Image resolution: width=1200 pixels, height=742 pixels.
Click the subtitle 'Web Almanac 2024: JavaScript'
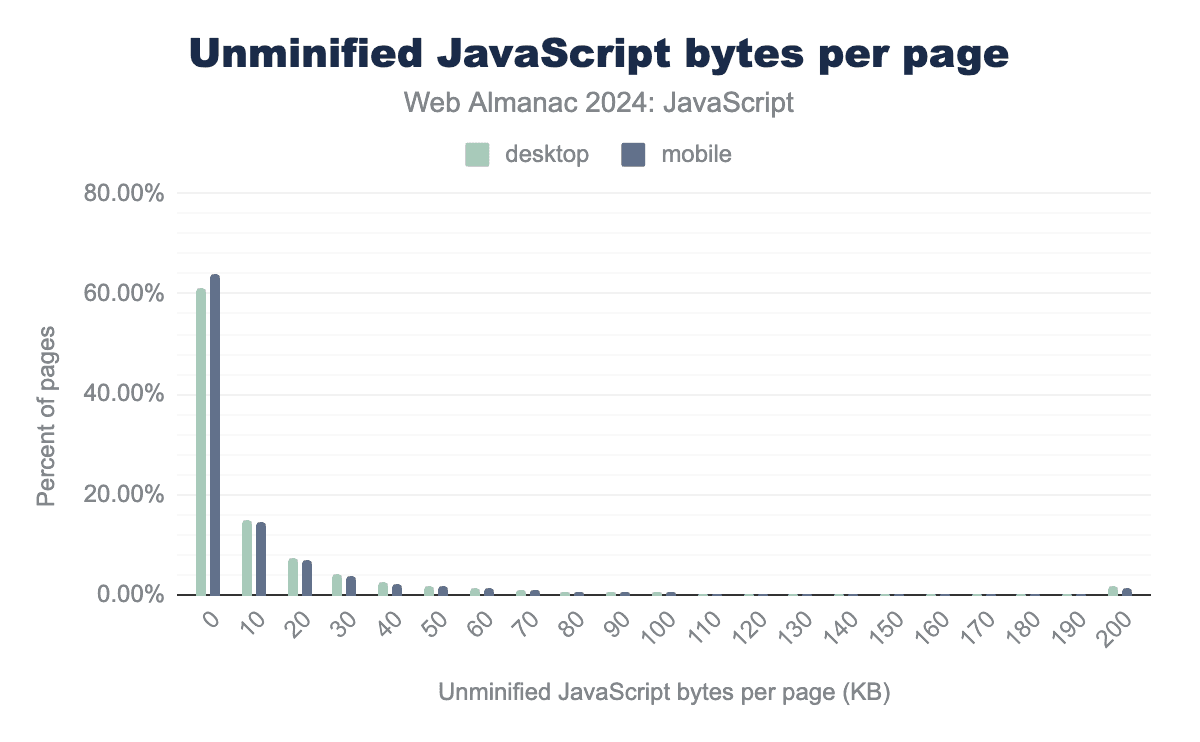coord(599,103)
